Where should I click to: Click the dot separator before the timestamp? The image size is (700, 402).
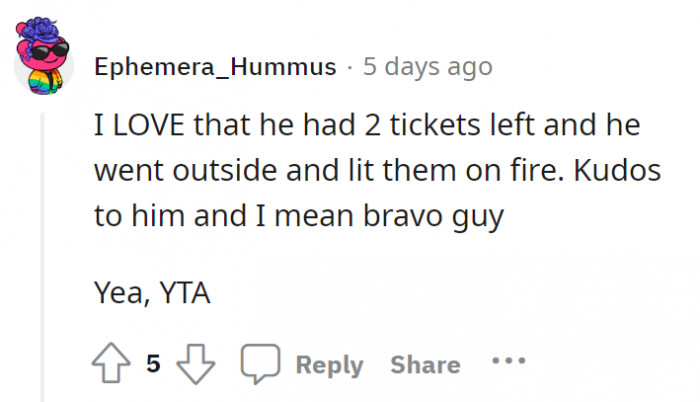348,67
